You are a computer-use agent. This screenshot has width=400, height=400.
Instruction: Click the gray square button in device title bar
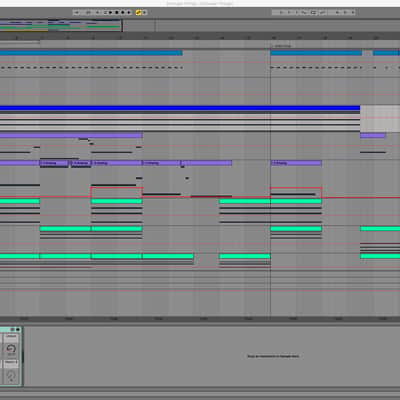point(12,330)
